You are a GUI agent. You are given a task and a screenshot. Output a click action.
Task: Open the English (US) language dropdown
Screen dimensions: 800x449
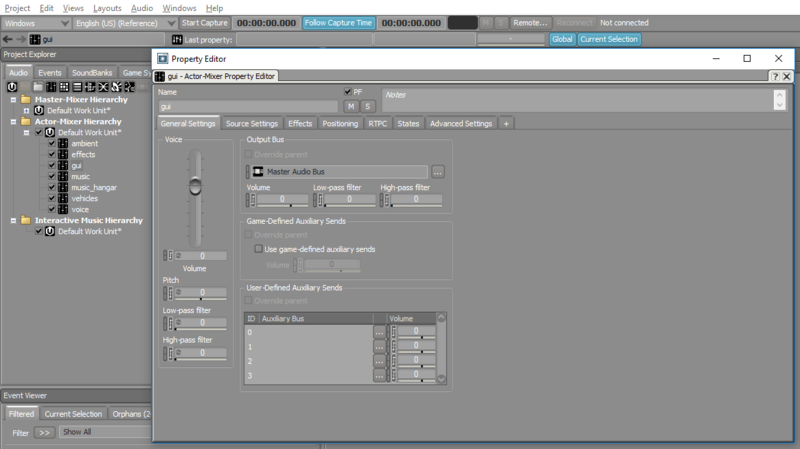click(x=124, y=23)
